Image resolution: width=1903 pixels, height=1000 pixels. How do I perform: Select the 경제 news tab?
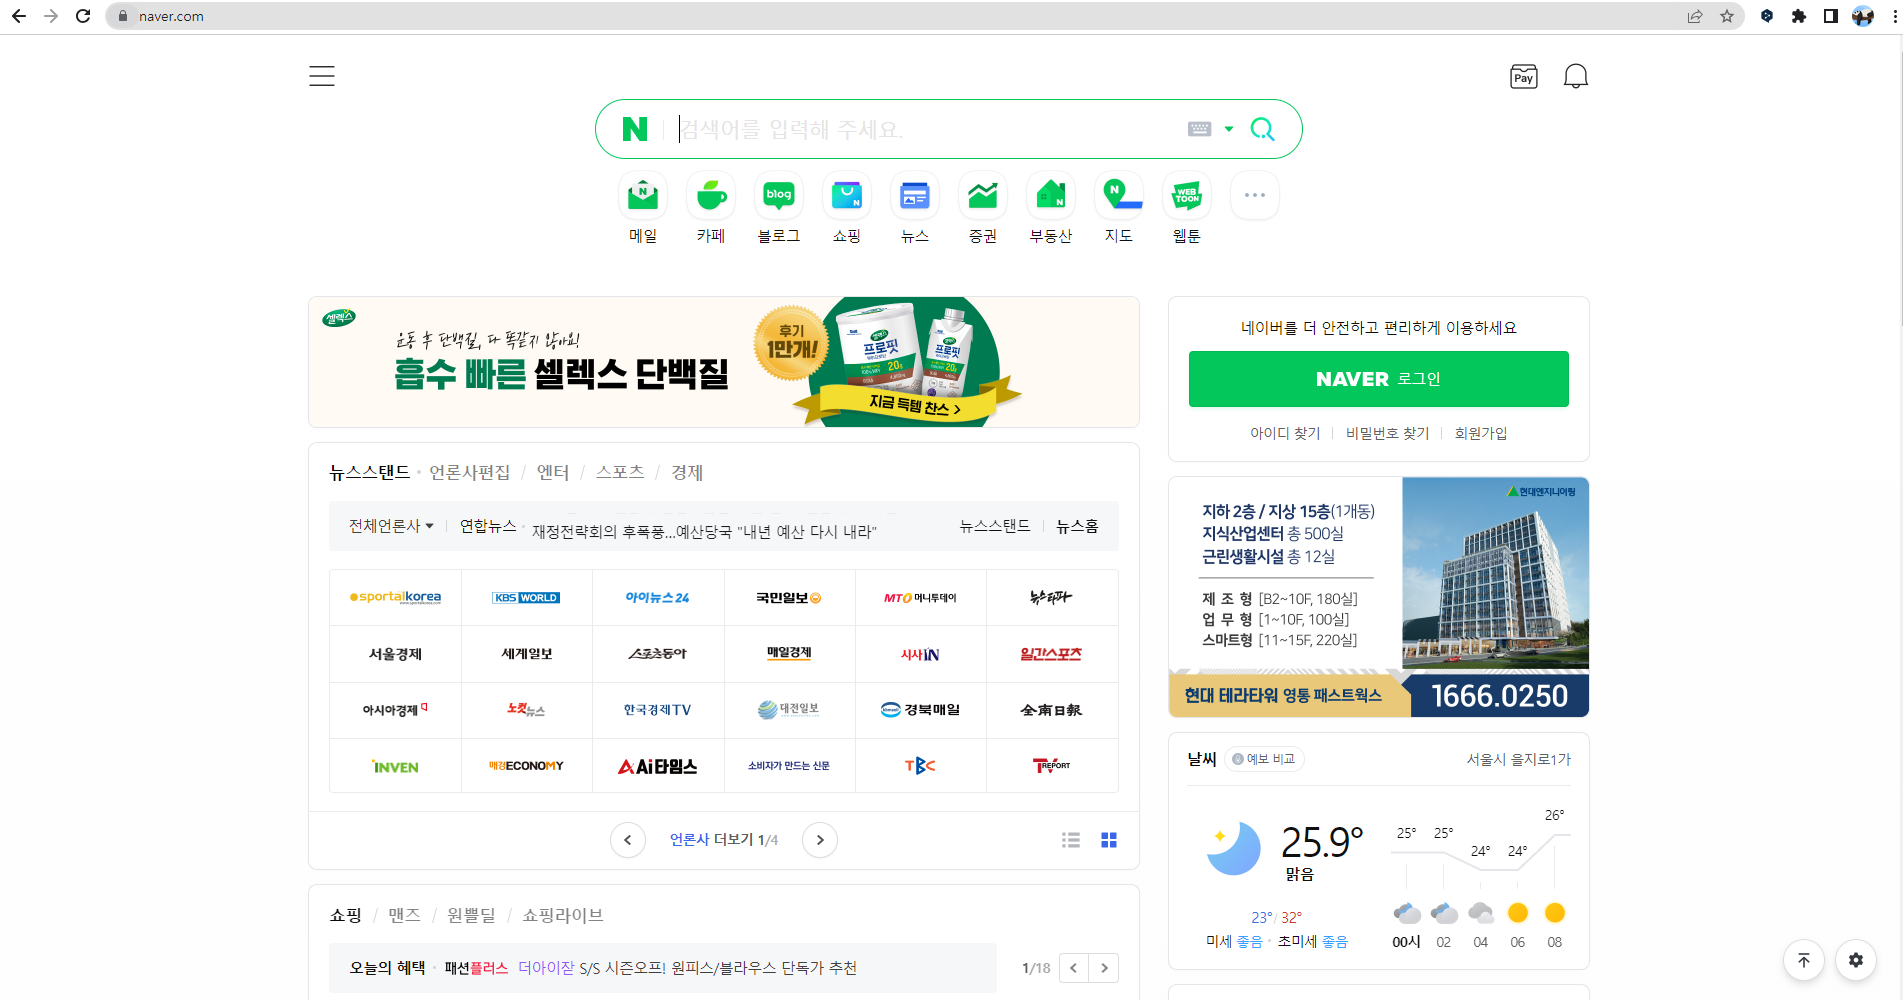pyautogui.click(x=687, y=472)
